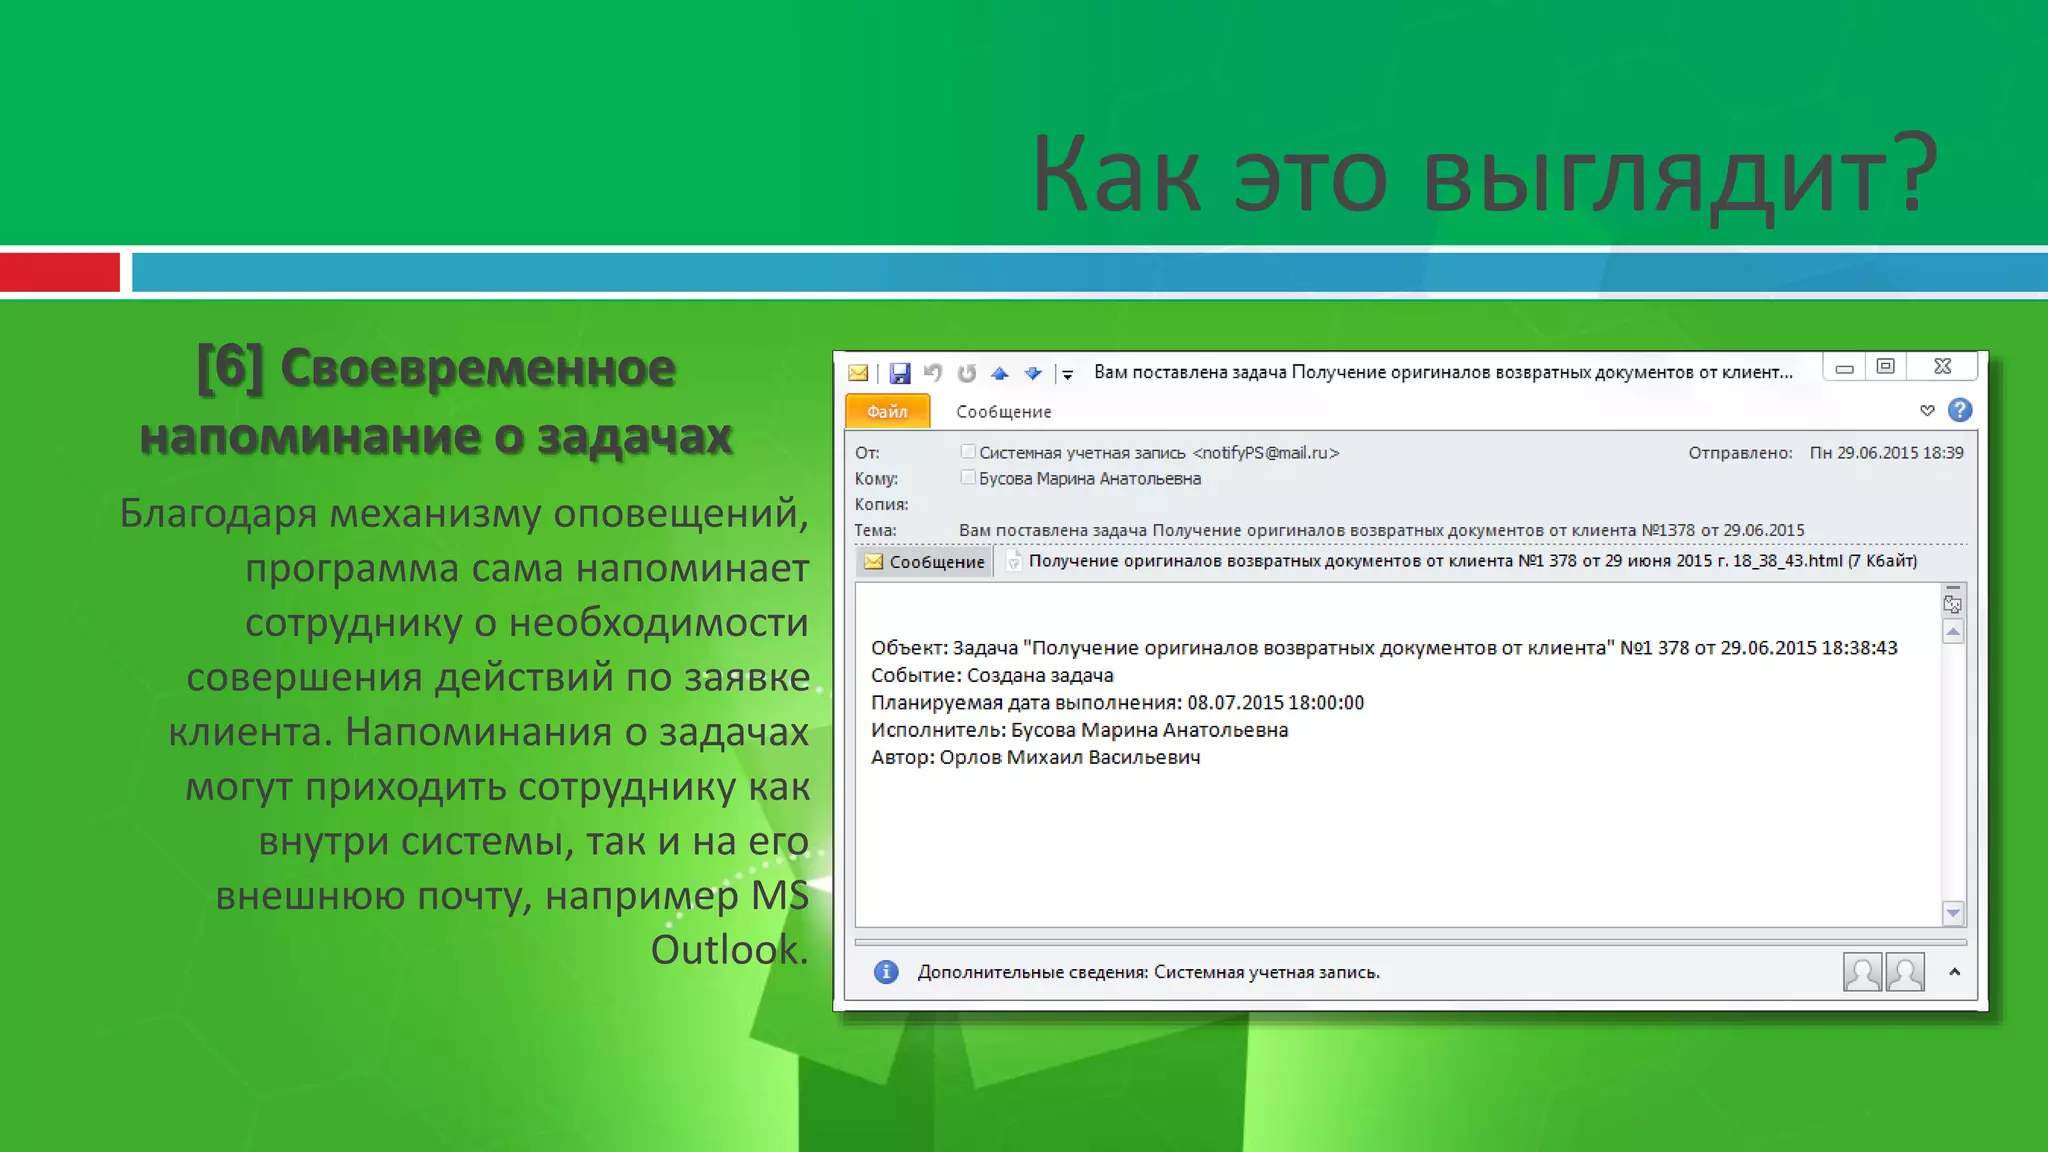Open Quick Access Toolbar customize dropdown
The height and width of the screenshot is (1152, 2048).
[x=1067, y=374]
